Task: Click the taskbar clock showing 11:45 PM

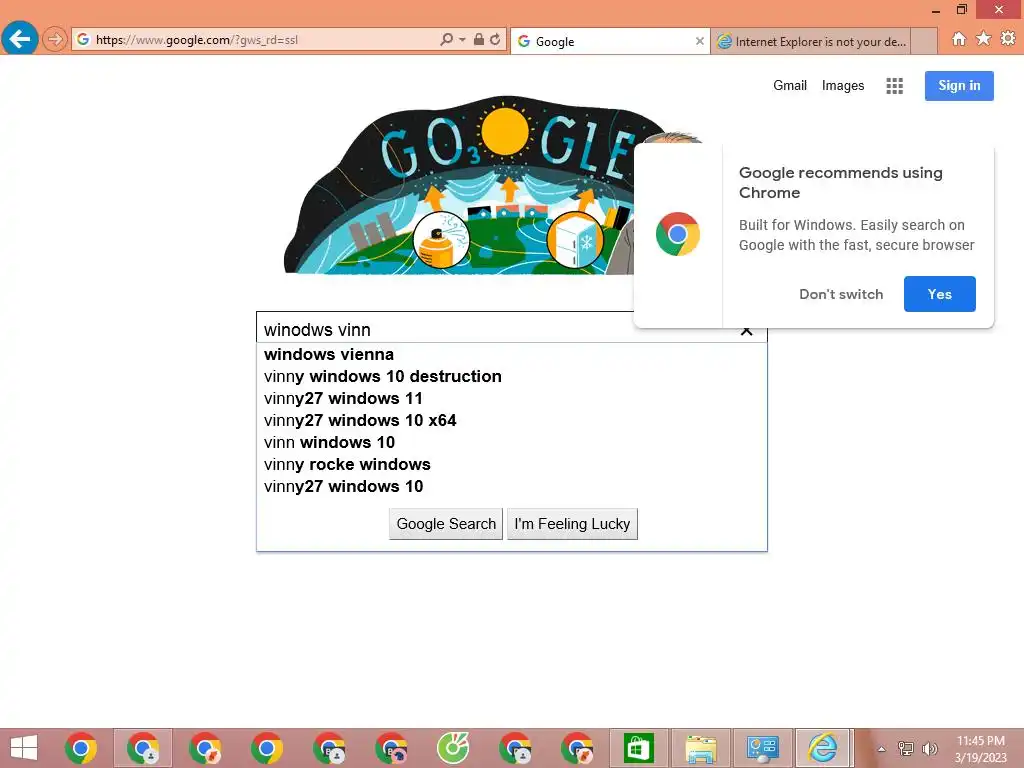Action: pyautogui.click(x=980, y=749)
